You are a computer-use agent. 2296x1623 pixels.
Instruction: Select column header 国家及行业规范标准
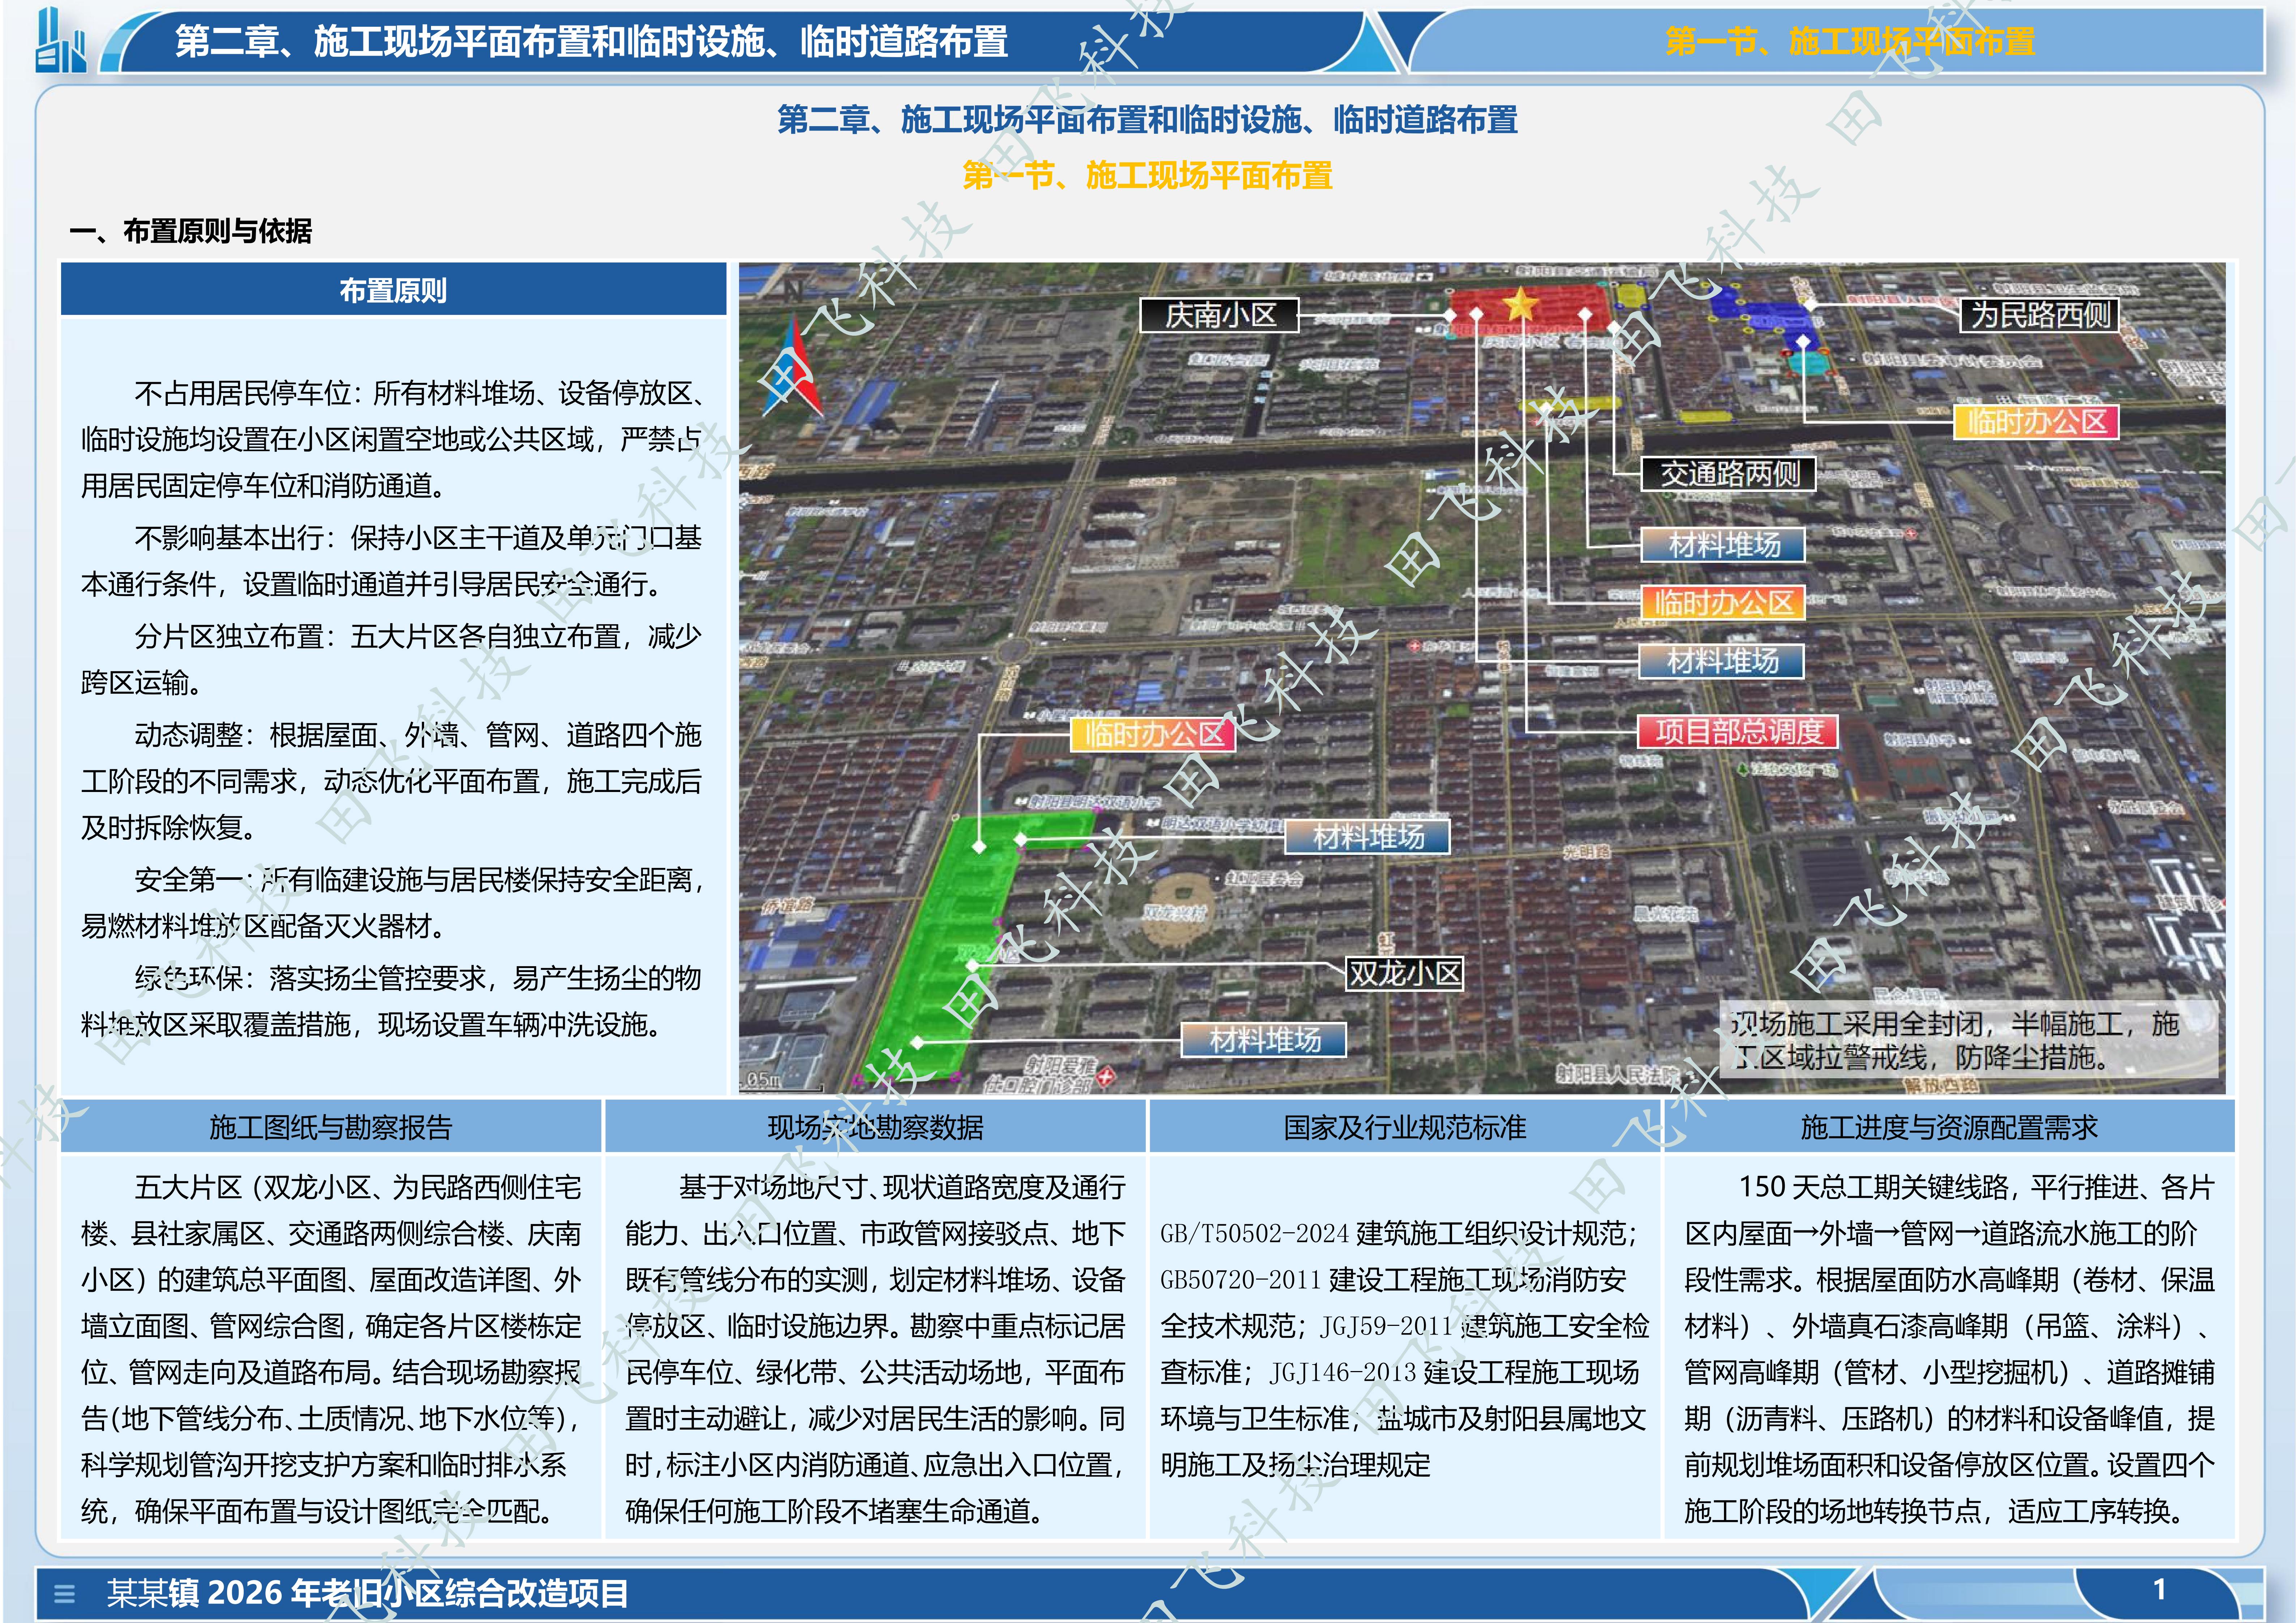(1405, 1127)
